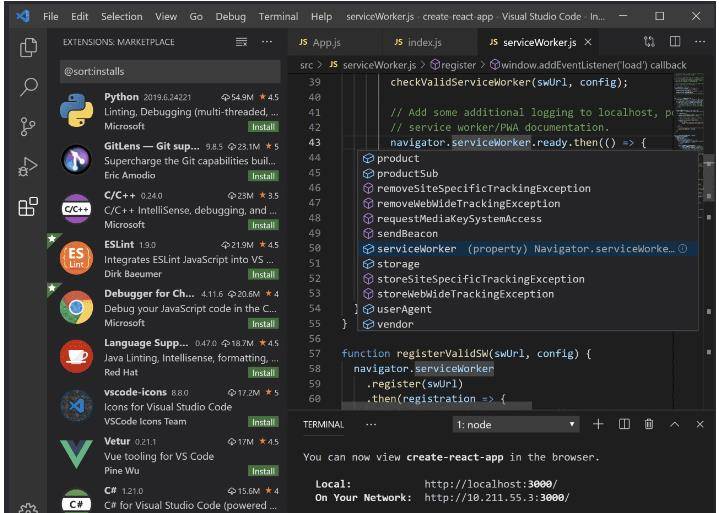Open the Selection menu
Image resolution: width=719 pixels, height=513 pixels.
click(122, 17)
